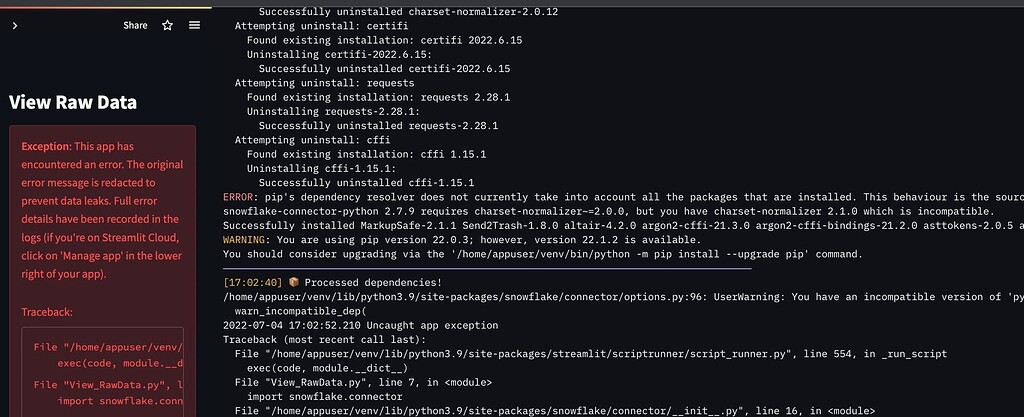Click 'Successfully uninstalled cffi-1.15.1' log line
Screen dimensions: 1024x417
[x=366, y=183]
